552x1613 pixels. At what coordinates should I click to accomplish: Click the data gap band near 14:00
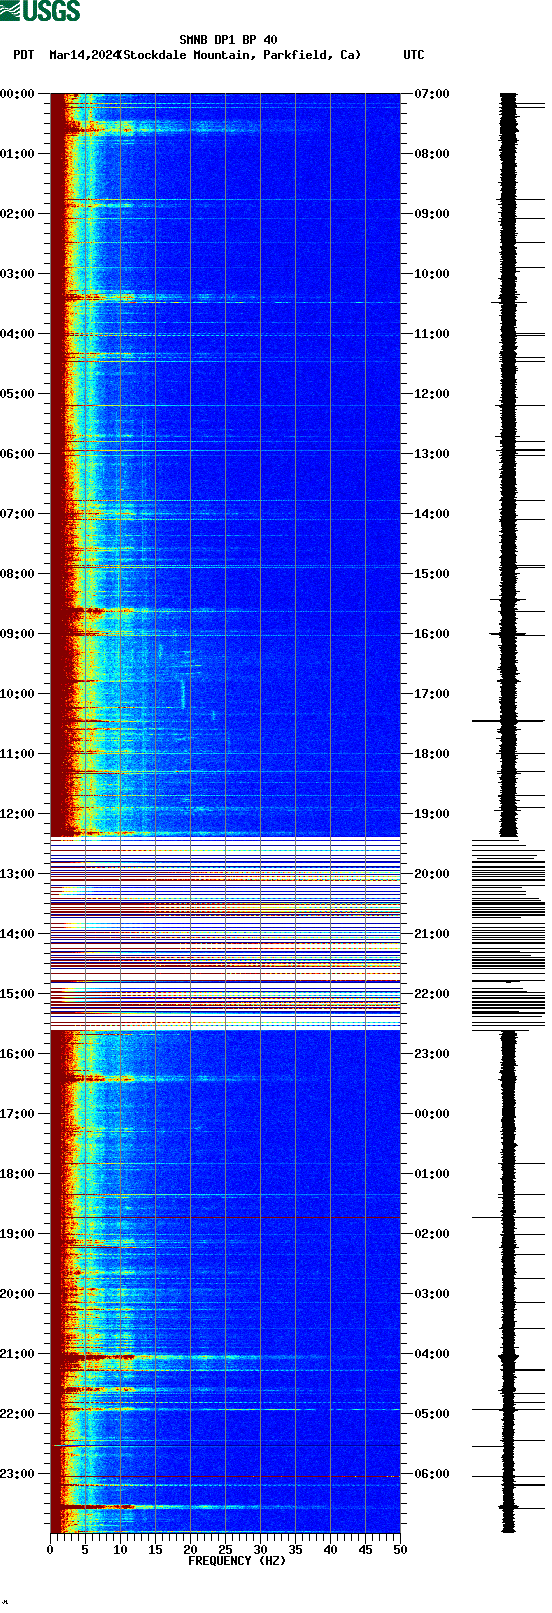click(225, 933)
